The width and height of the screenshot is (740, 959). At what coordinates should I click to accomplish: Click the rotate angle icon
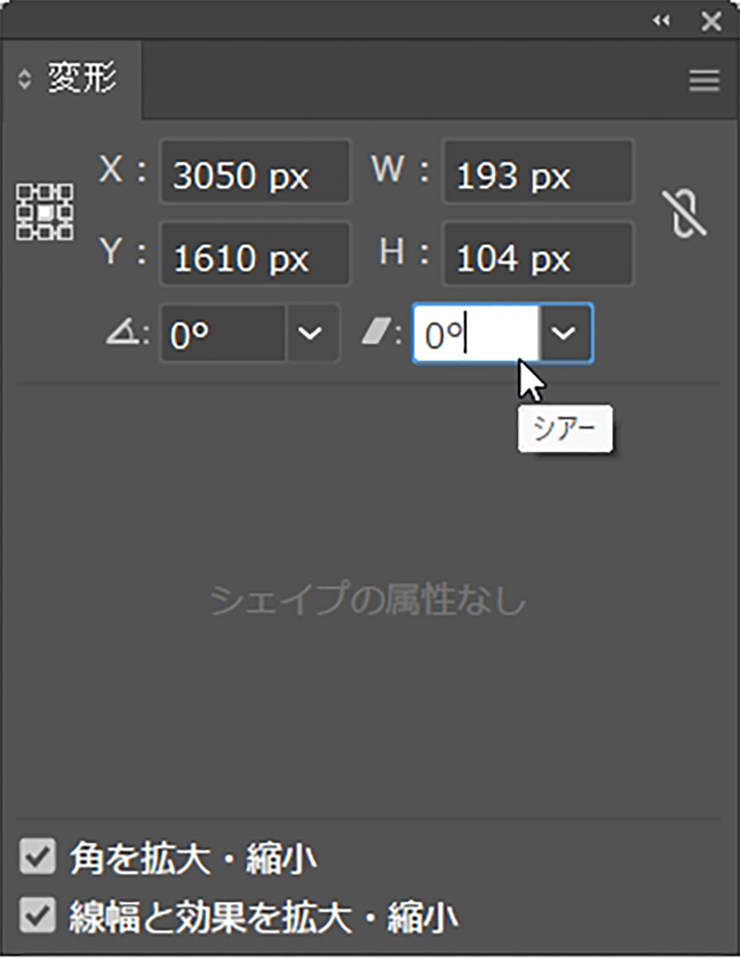pyautogui.click(x=120, y=333)
